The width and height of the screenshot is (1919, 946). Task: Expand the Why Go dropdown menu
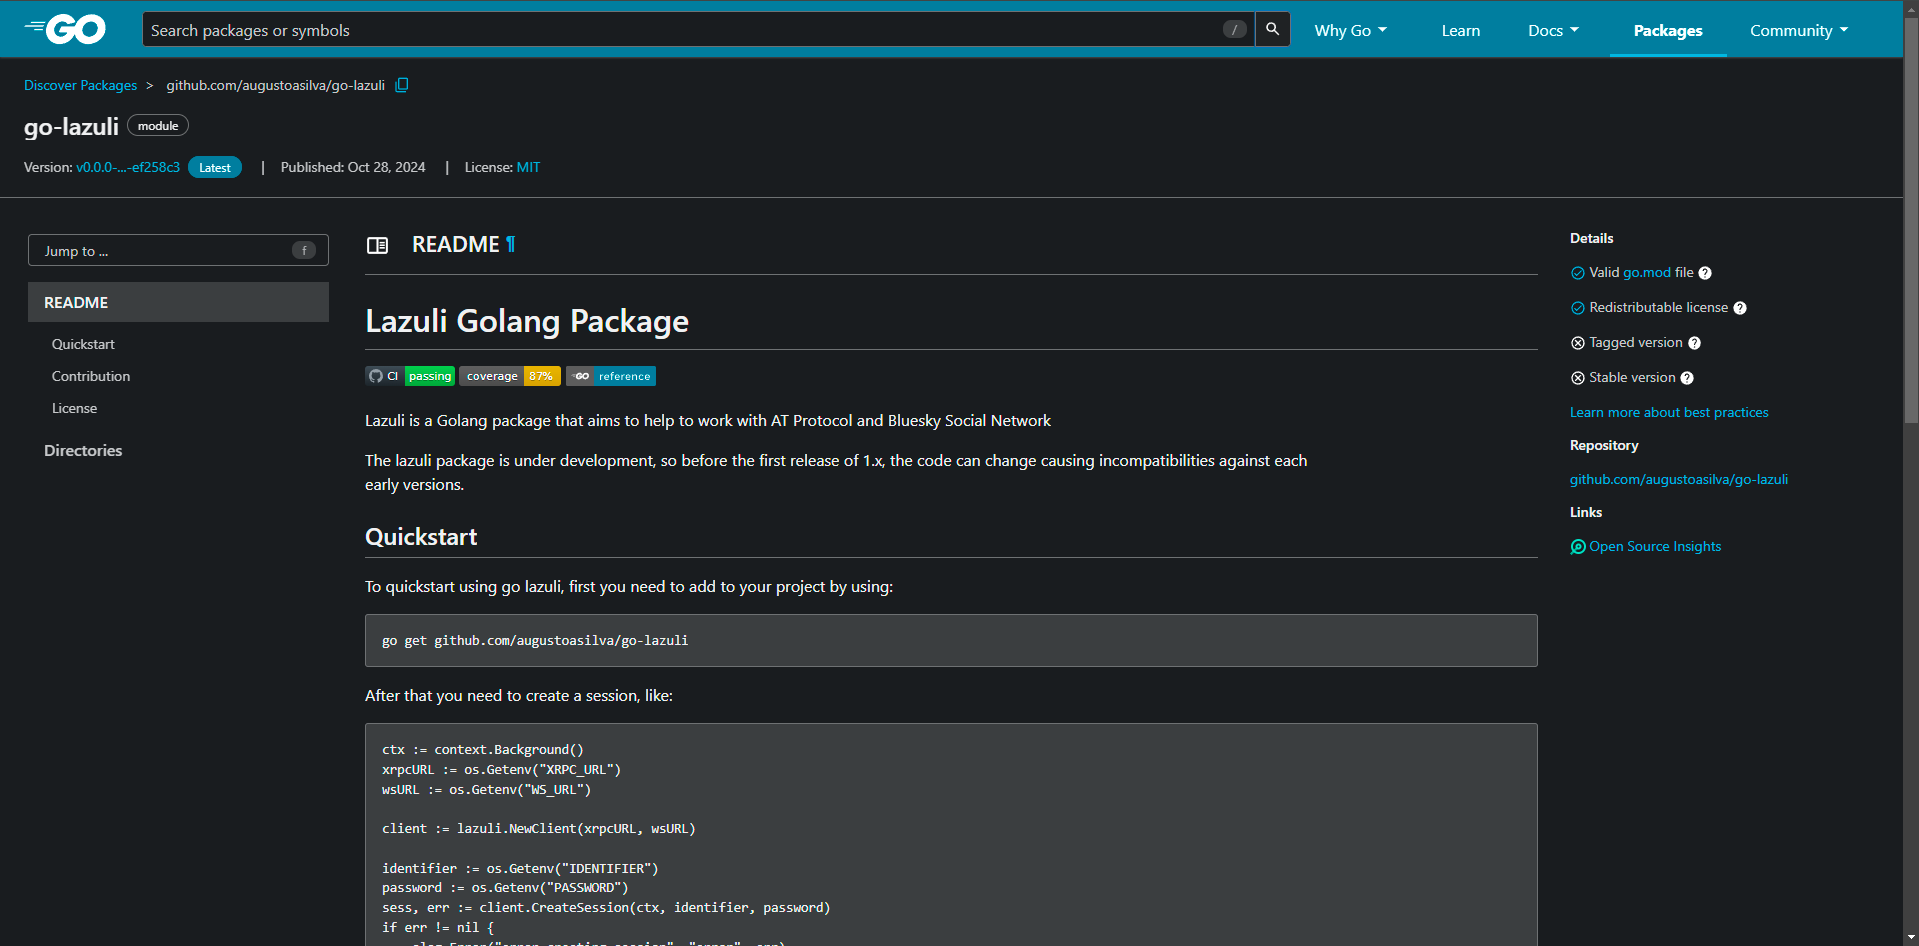click(x=1351, y=30)
